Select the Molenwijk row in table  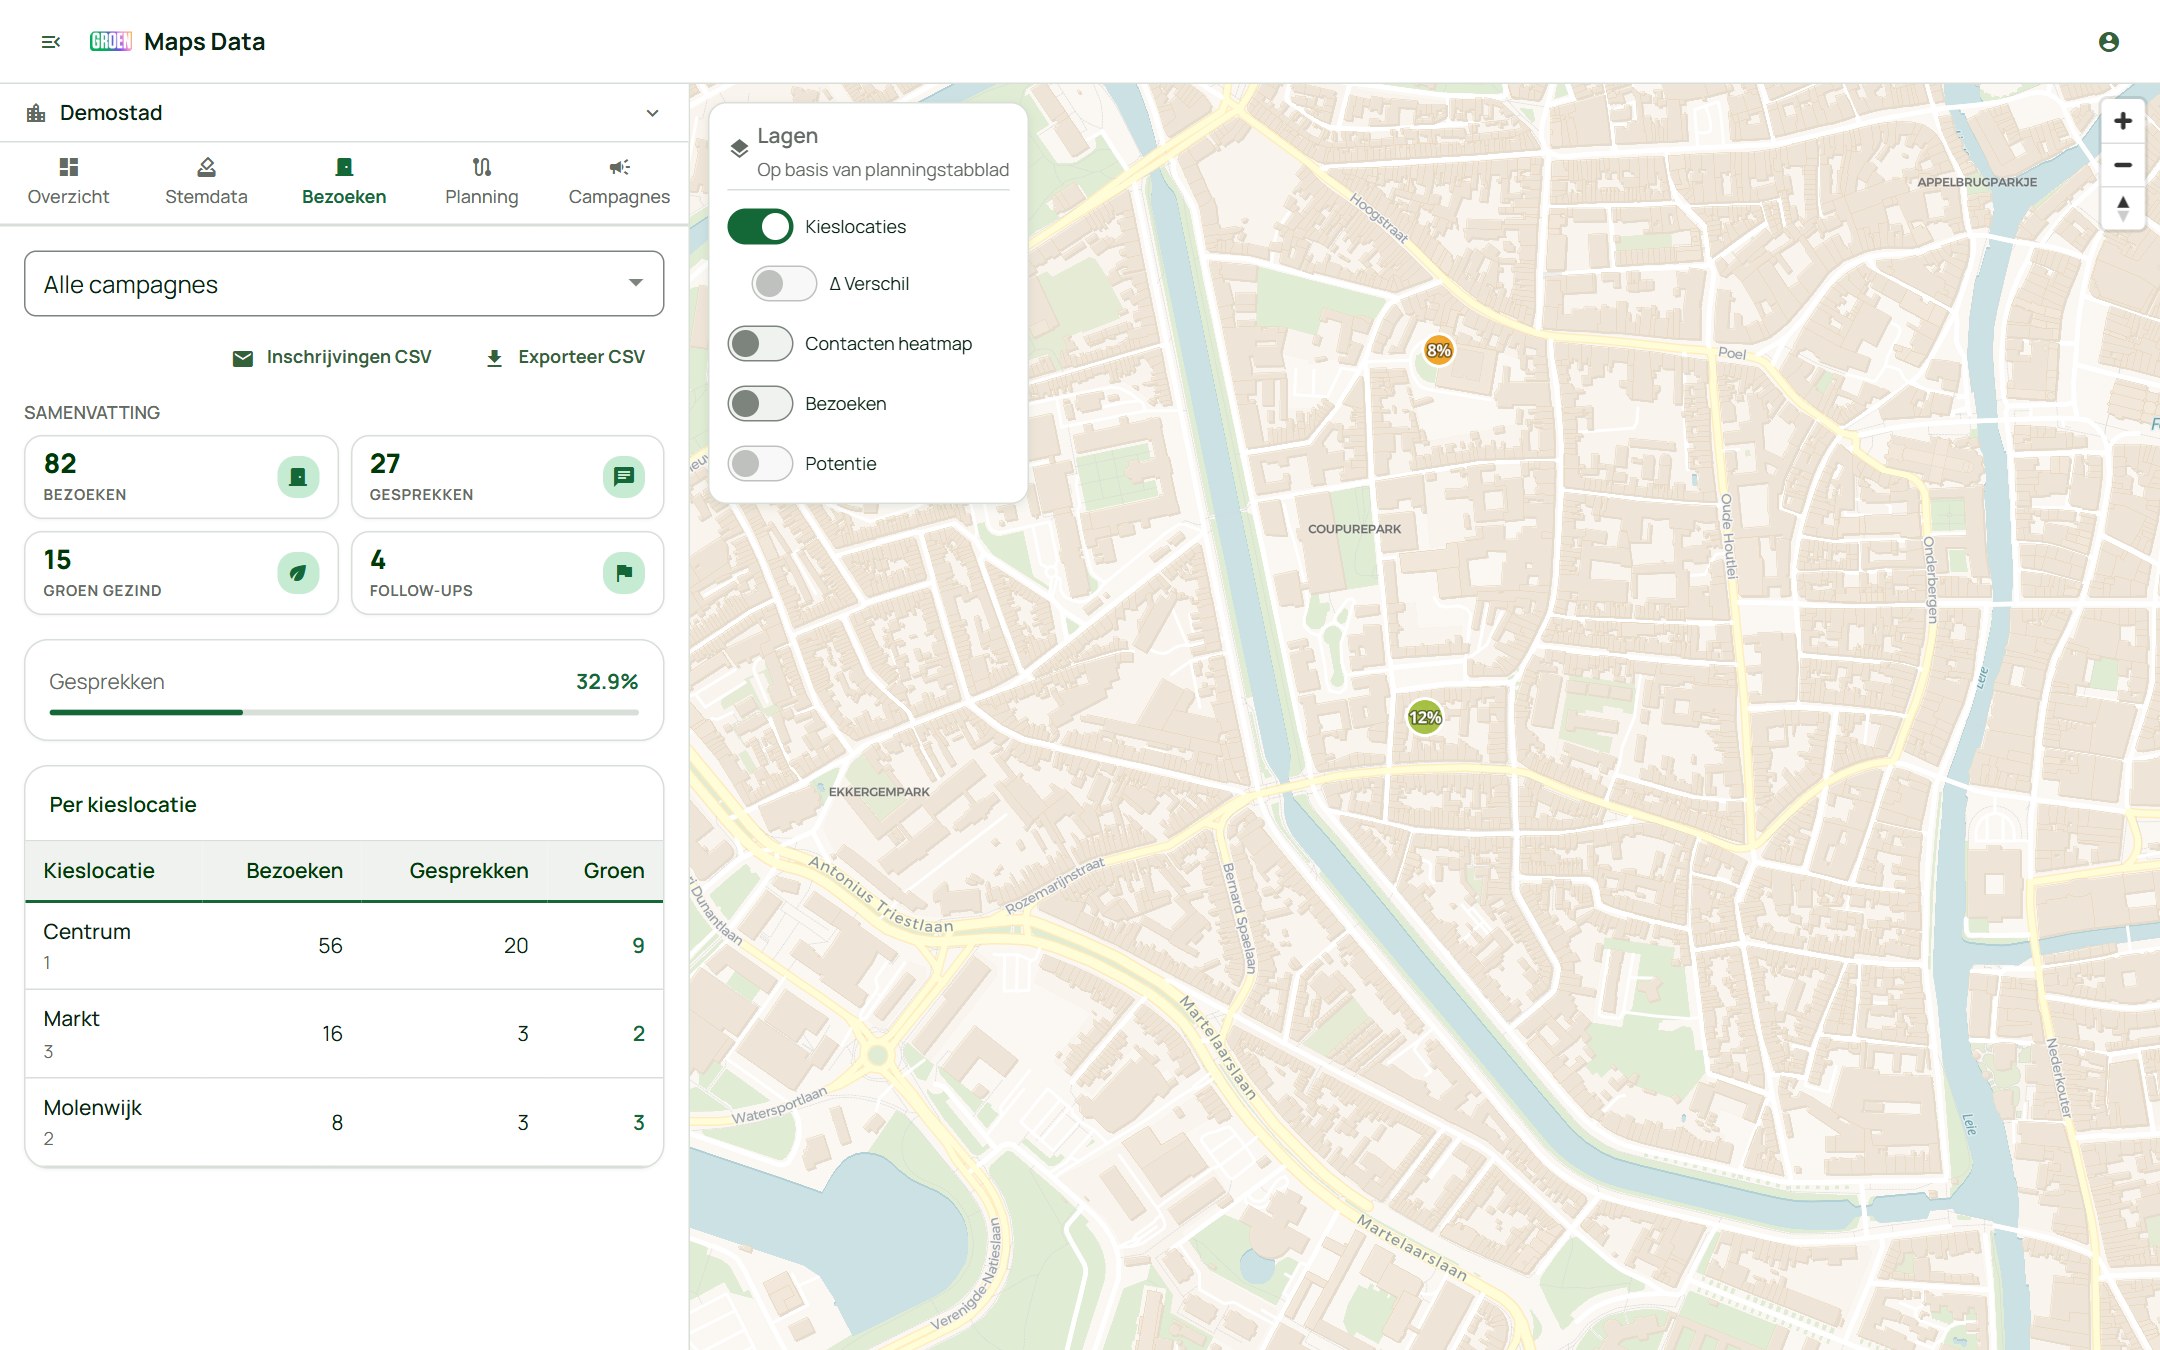[344, 1122]
